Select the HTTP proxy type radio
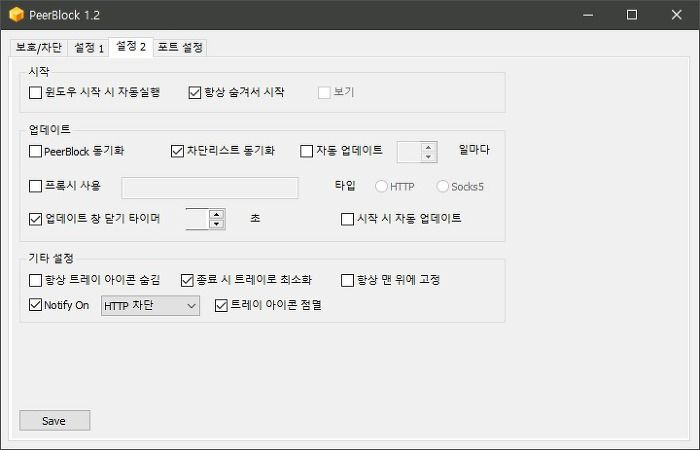This screenshot has width=700, height=450. pyautogui.click(x=381, y=186)
